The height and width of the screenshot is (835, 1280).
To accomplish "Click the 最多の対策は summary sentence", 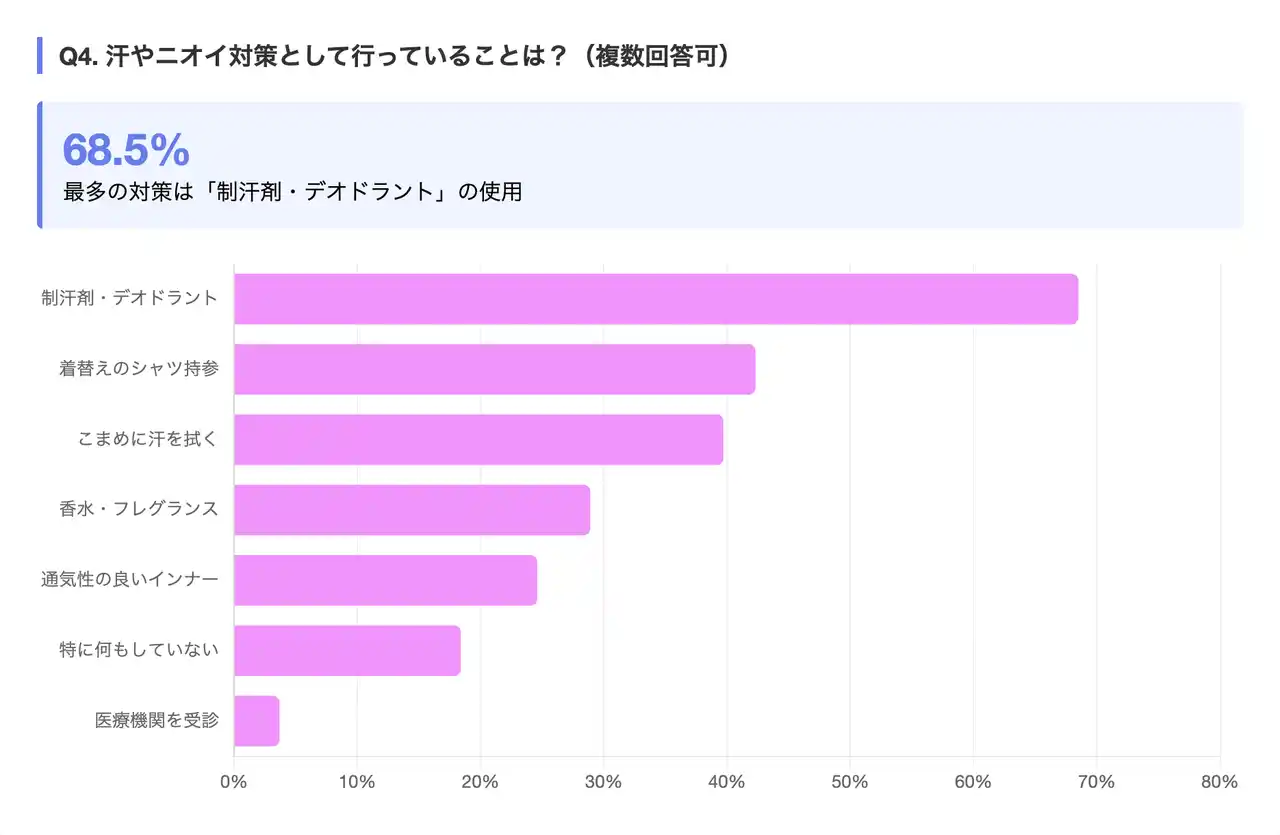I will (x=292, y=192).
